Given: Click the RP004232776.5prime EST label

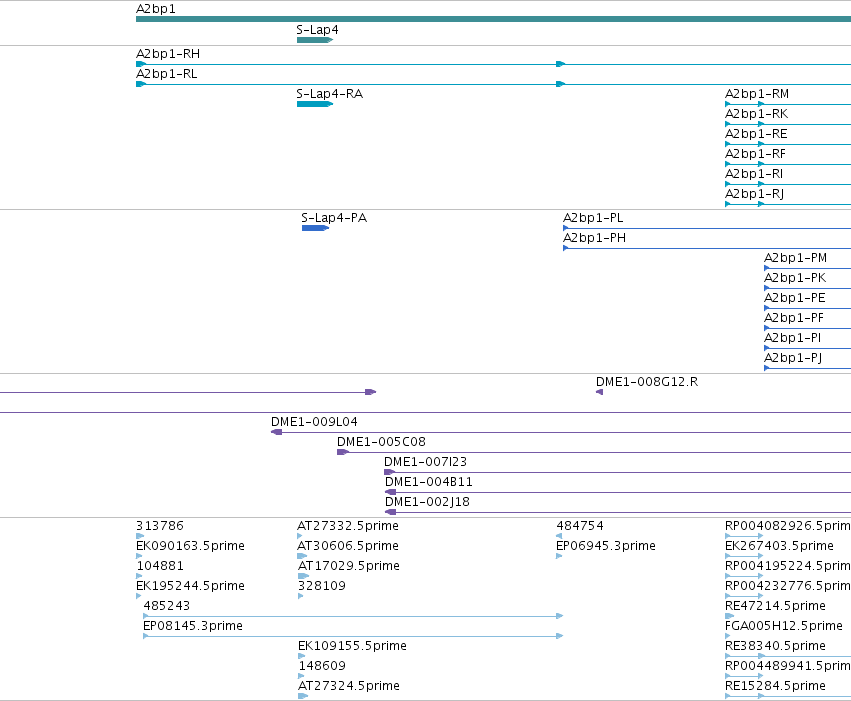Looking at the screenshot, I should click(x=788, y=587).
